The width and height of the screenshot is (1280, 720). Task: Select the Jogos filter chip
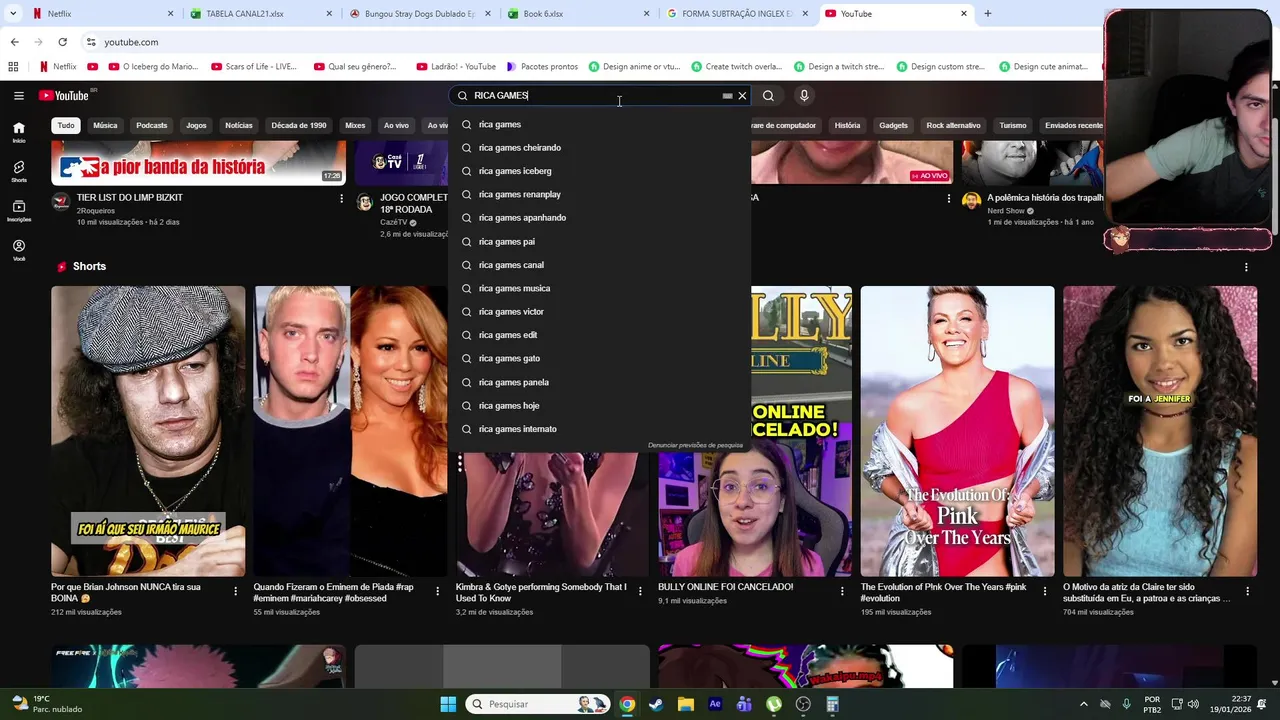pos(196,125)
